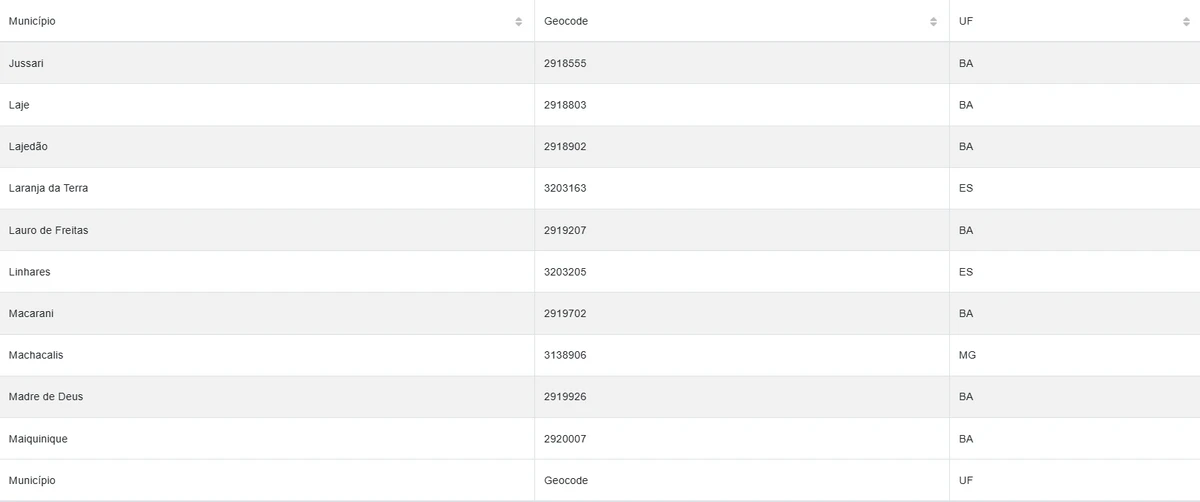This screenshot has width=1200, height=502.
Task: Click the Macarani row
Action: click(x=31, y=314)
